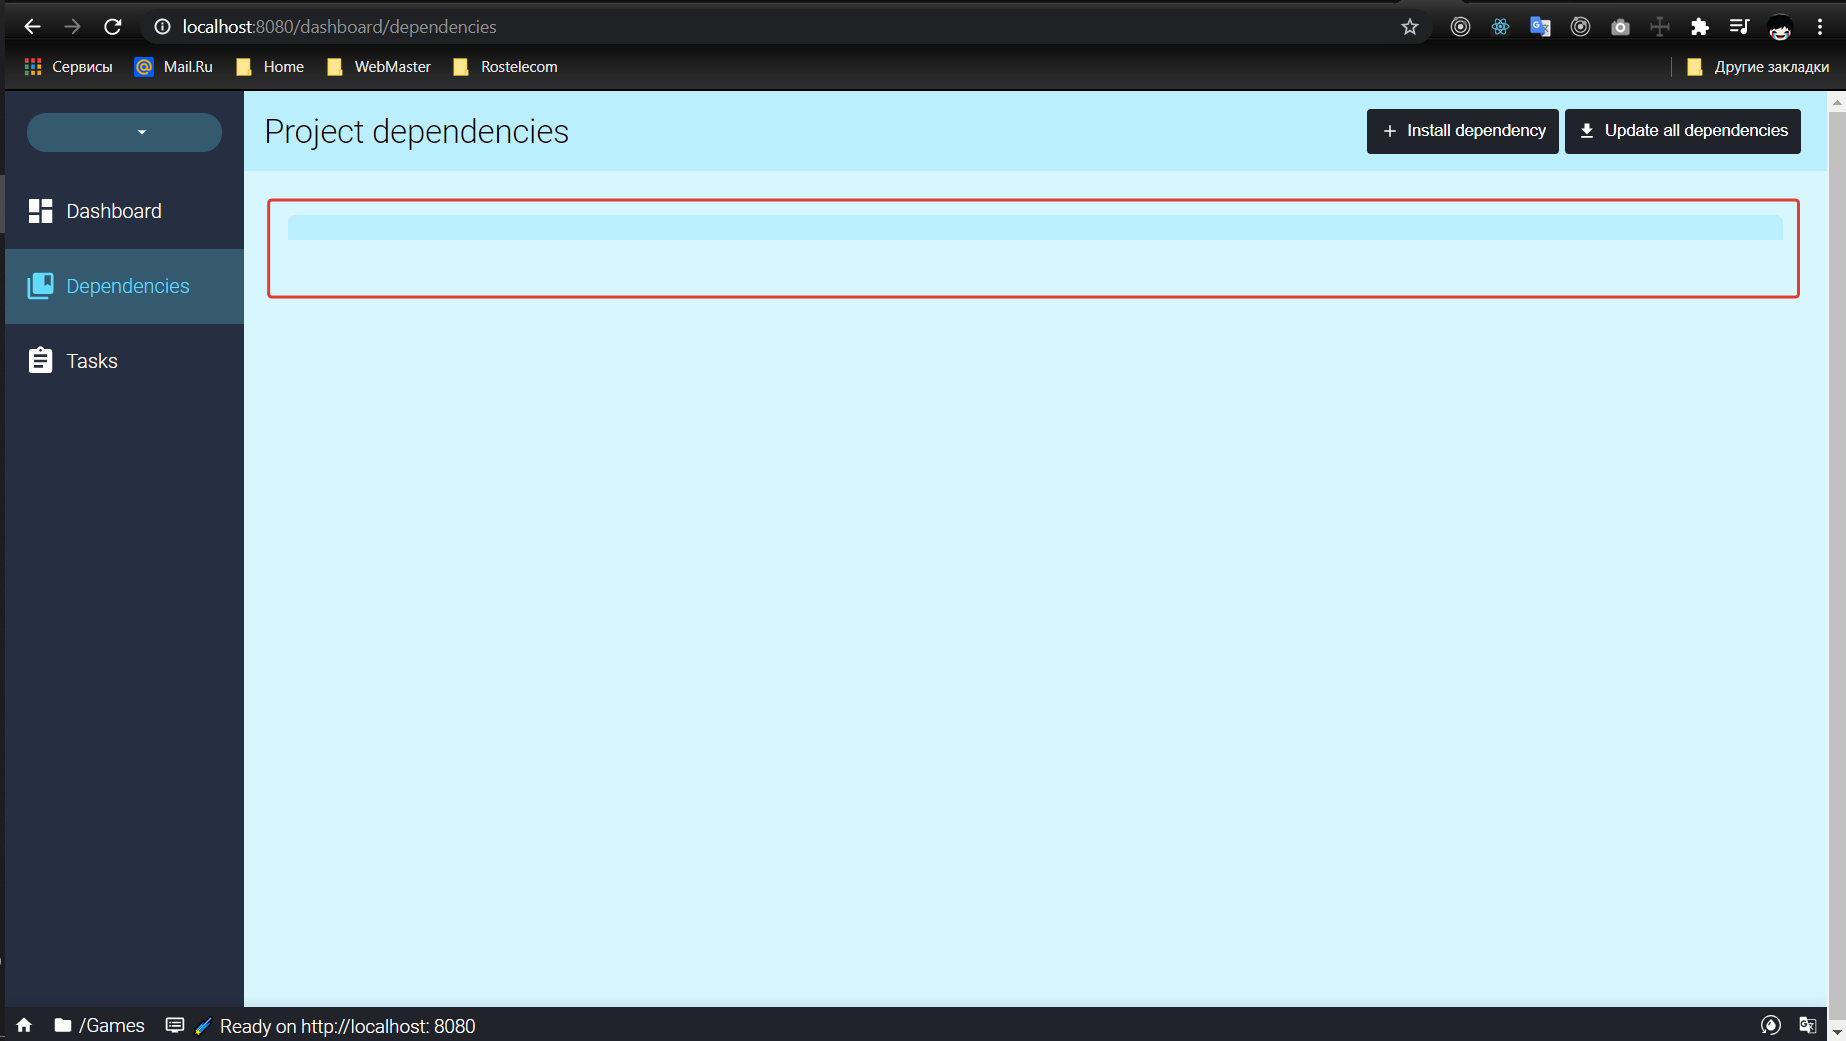Click Update all dependencies button

coord(1682,131)
